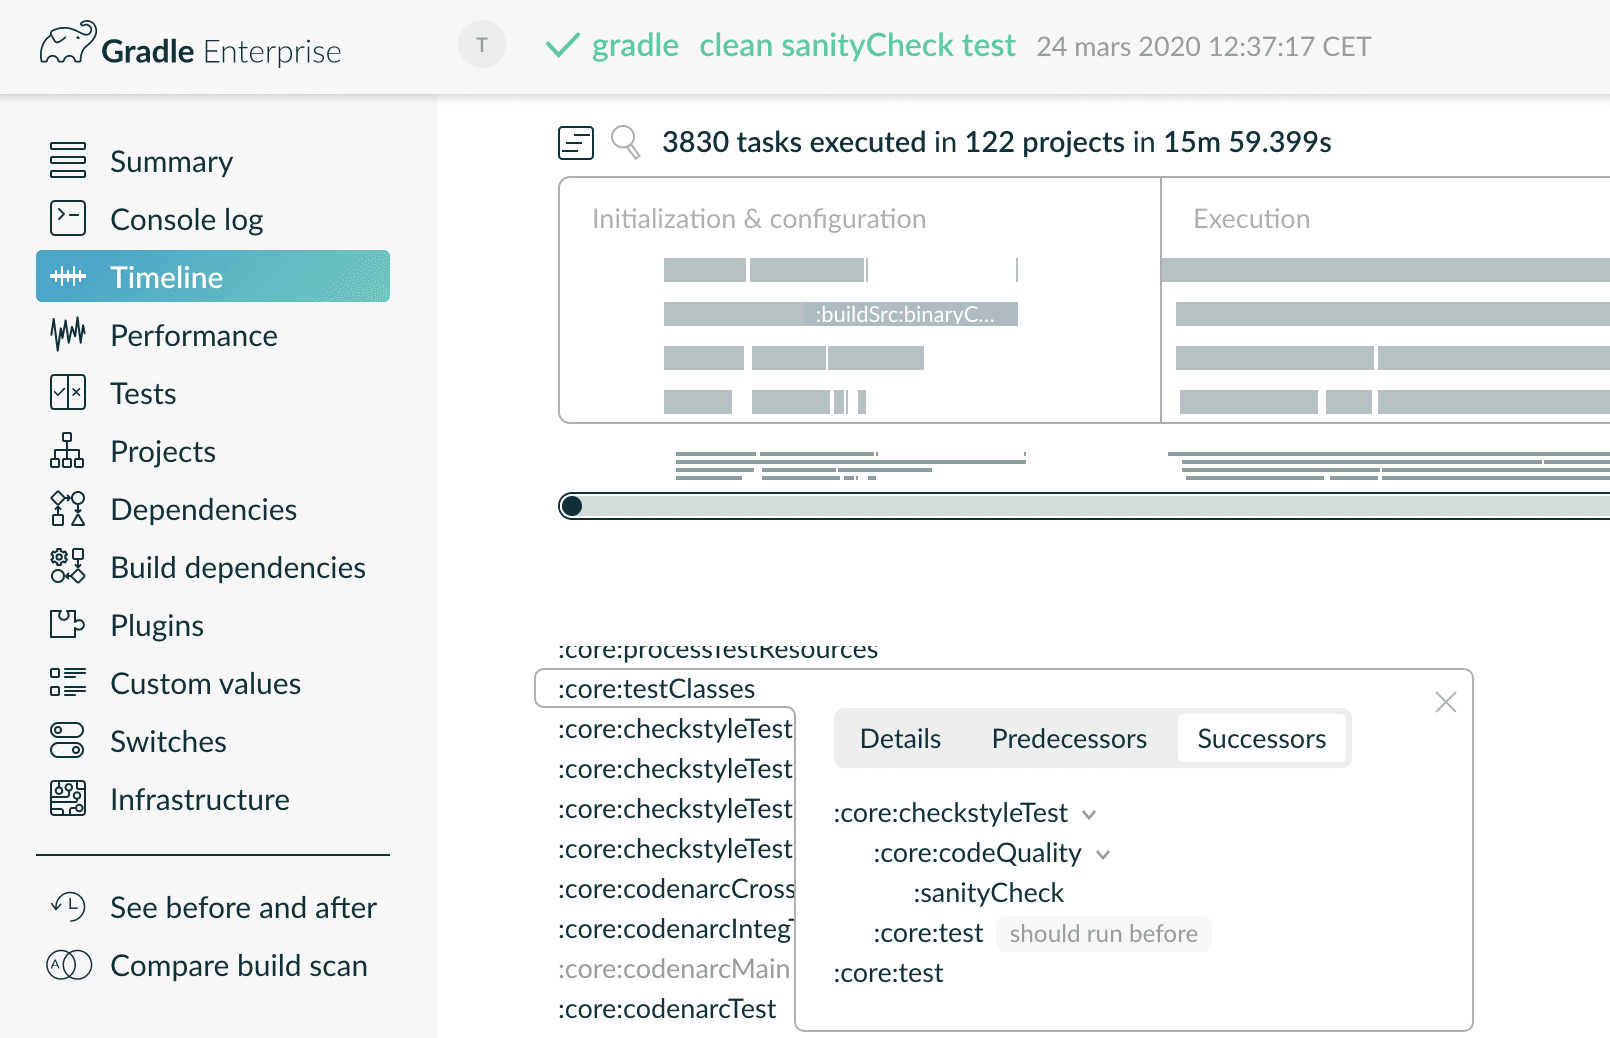Click the magnifier search icon in timeline
The height and width of the screenshot is (1038, 1610).
point(626,142)
